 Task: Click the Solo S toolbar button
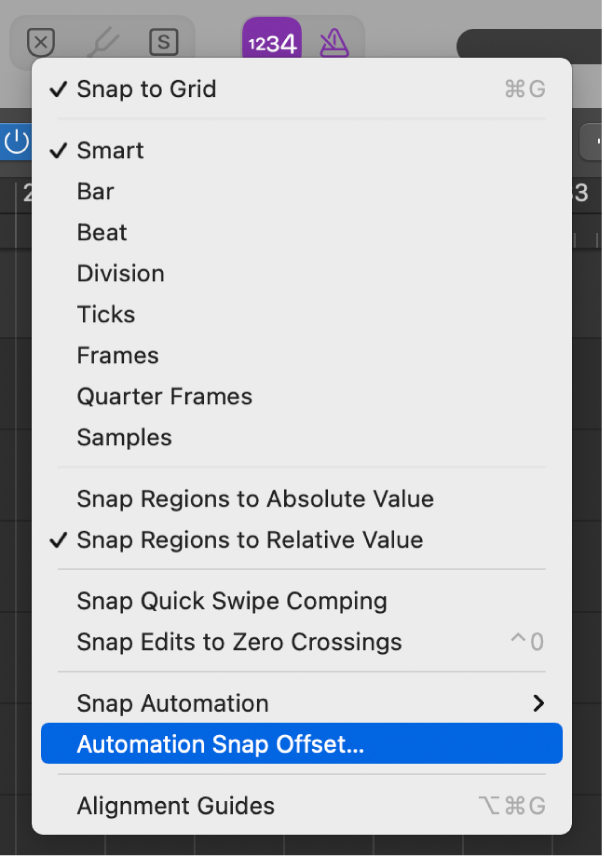pyautogui.click(x=163, y=42)
